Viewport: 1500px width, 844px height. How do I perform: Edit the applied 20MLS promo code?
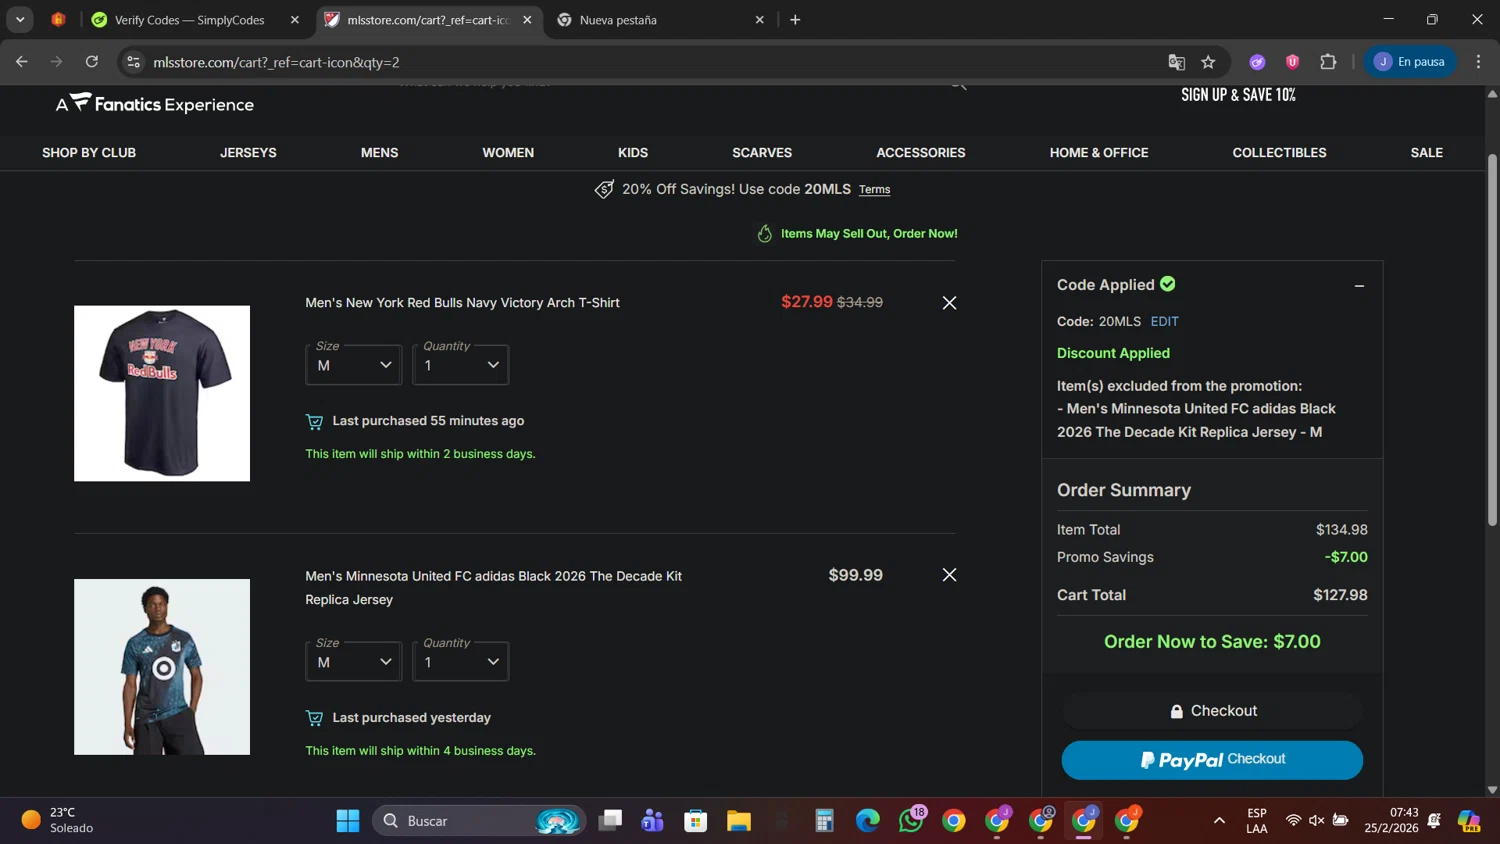click(x=1164, y=322)
